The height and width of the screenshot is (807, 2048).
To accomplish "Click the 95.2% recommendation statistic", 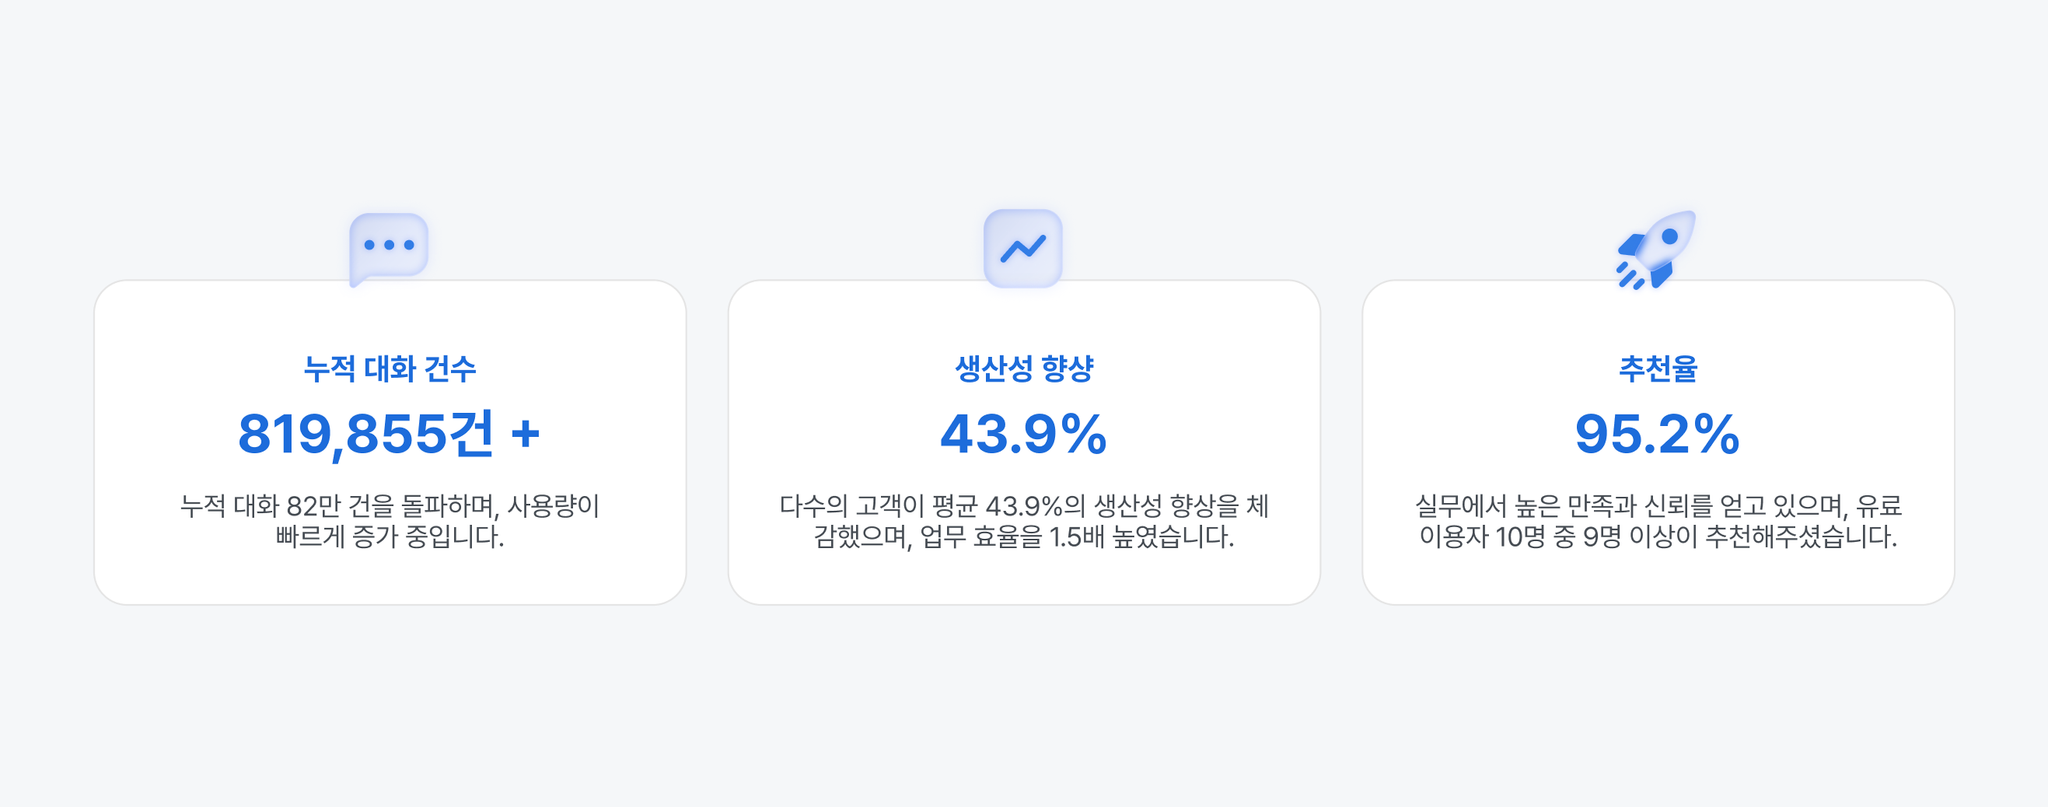I will (1658, 435).
